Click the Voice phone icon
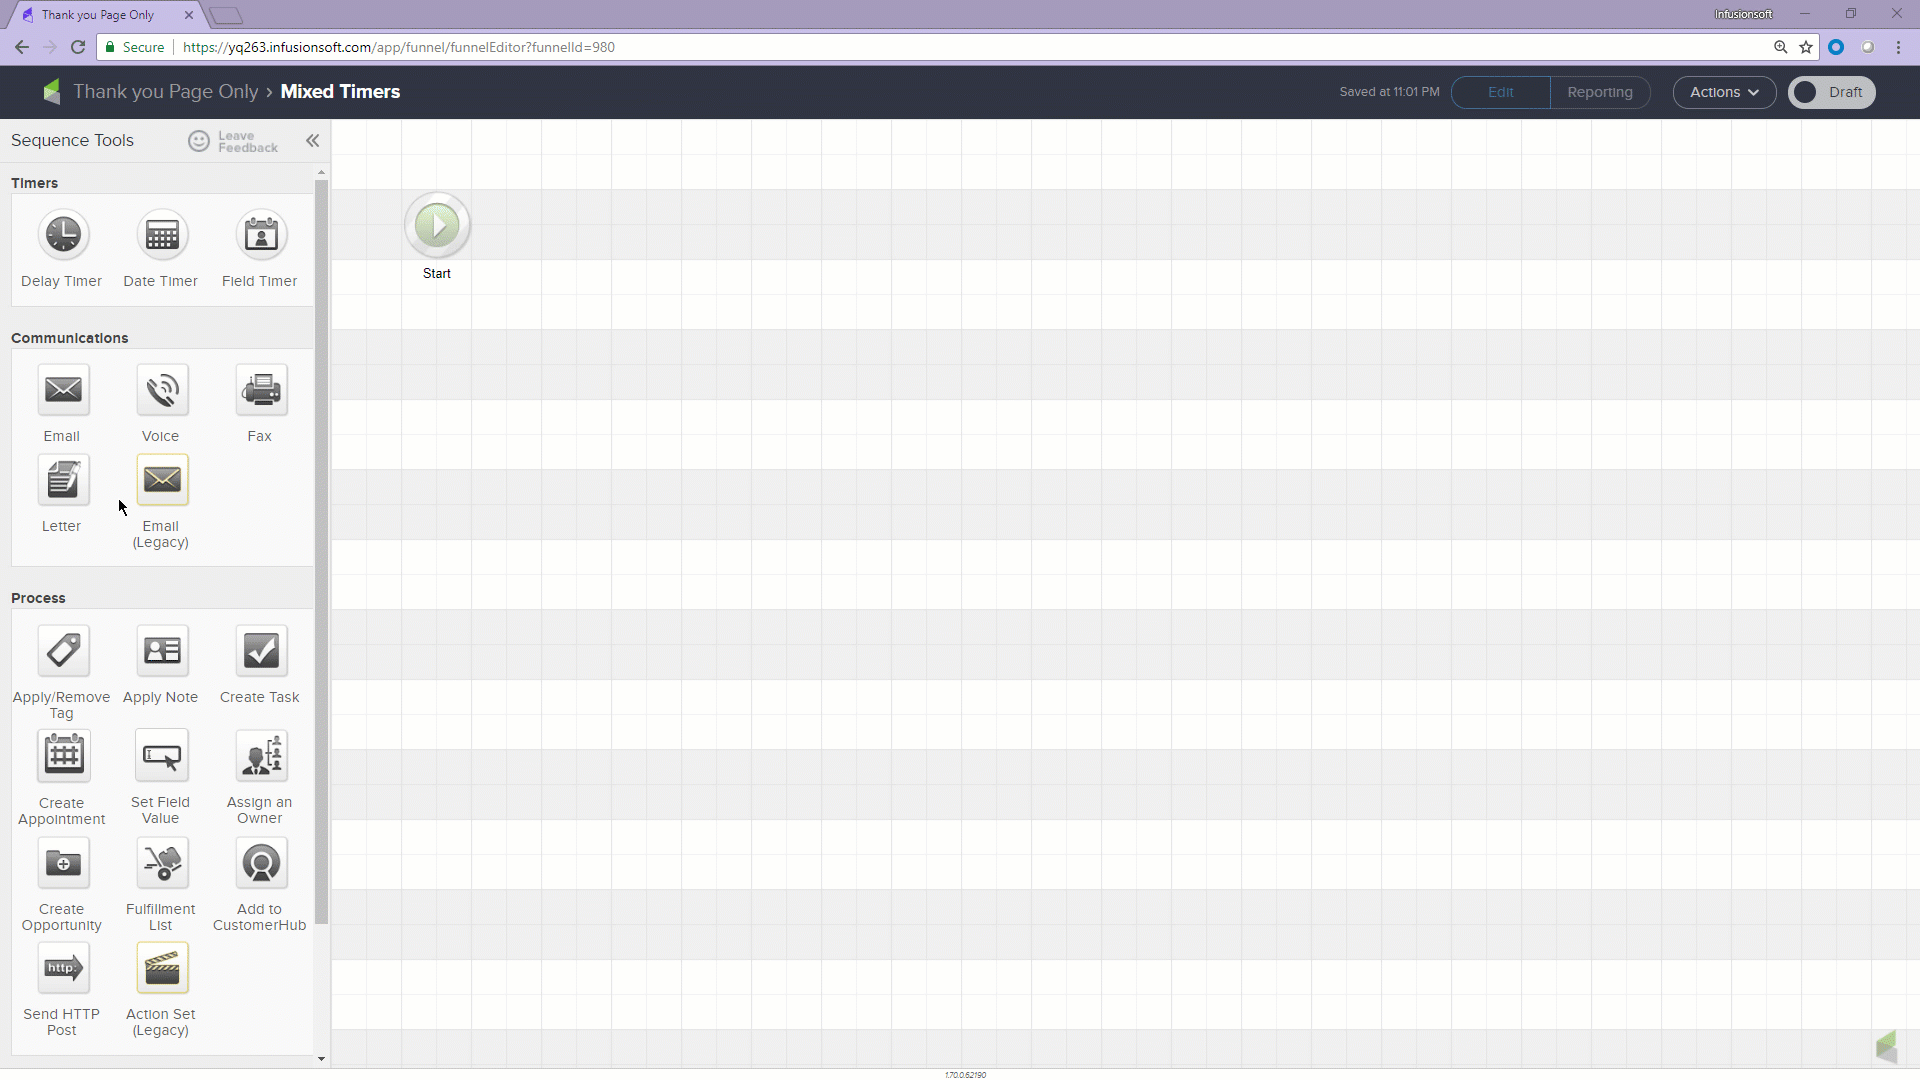1920x1080 pixels. [x=162, y=390]
